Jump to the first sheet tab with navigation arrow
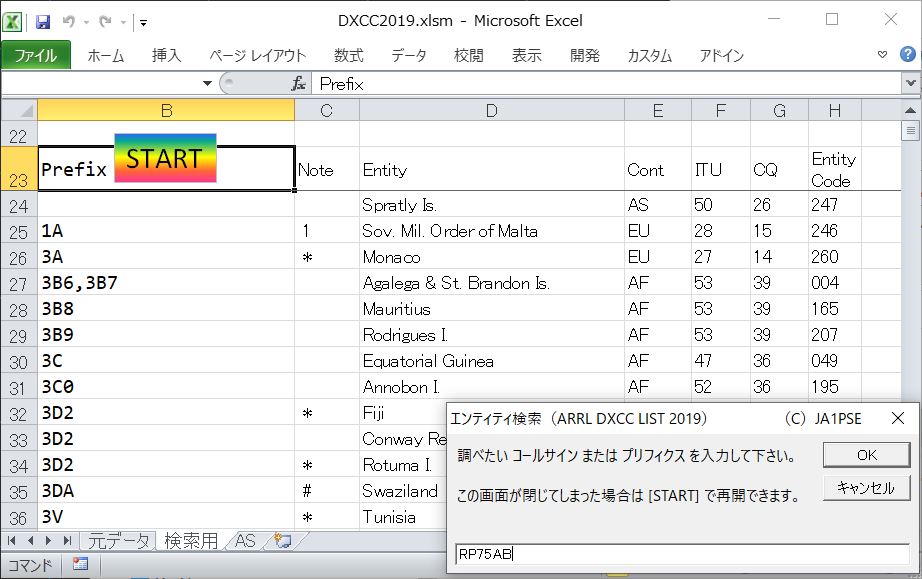 coord(12,541)
